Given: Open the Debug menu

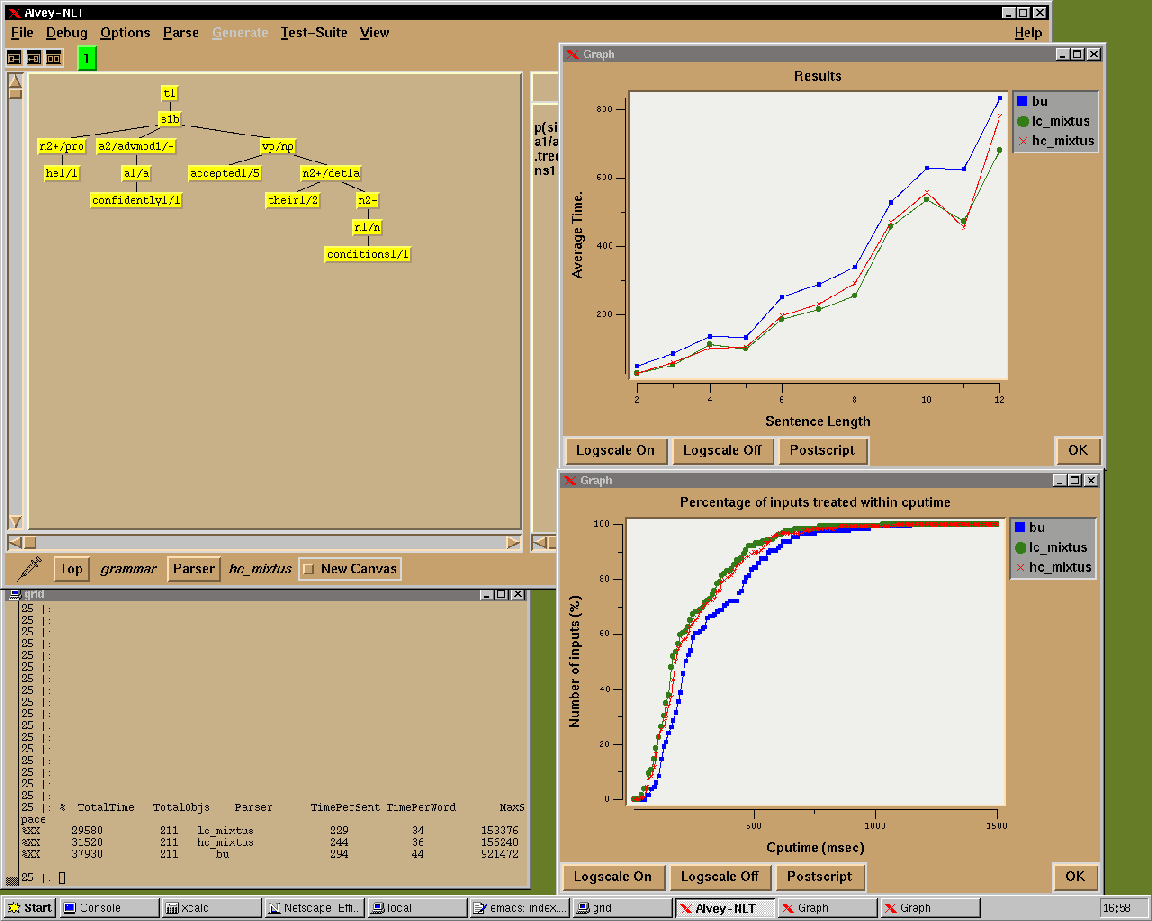Looking at the screenshot, I should tap(67, 33).
